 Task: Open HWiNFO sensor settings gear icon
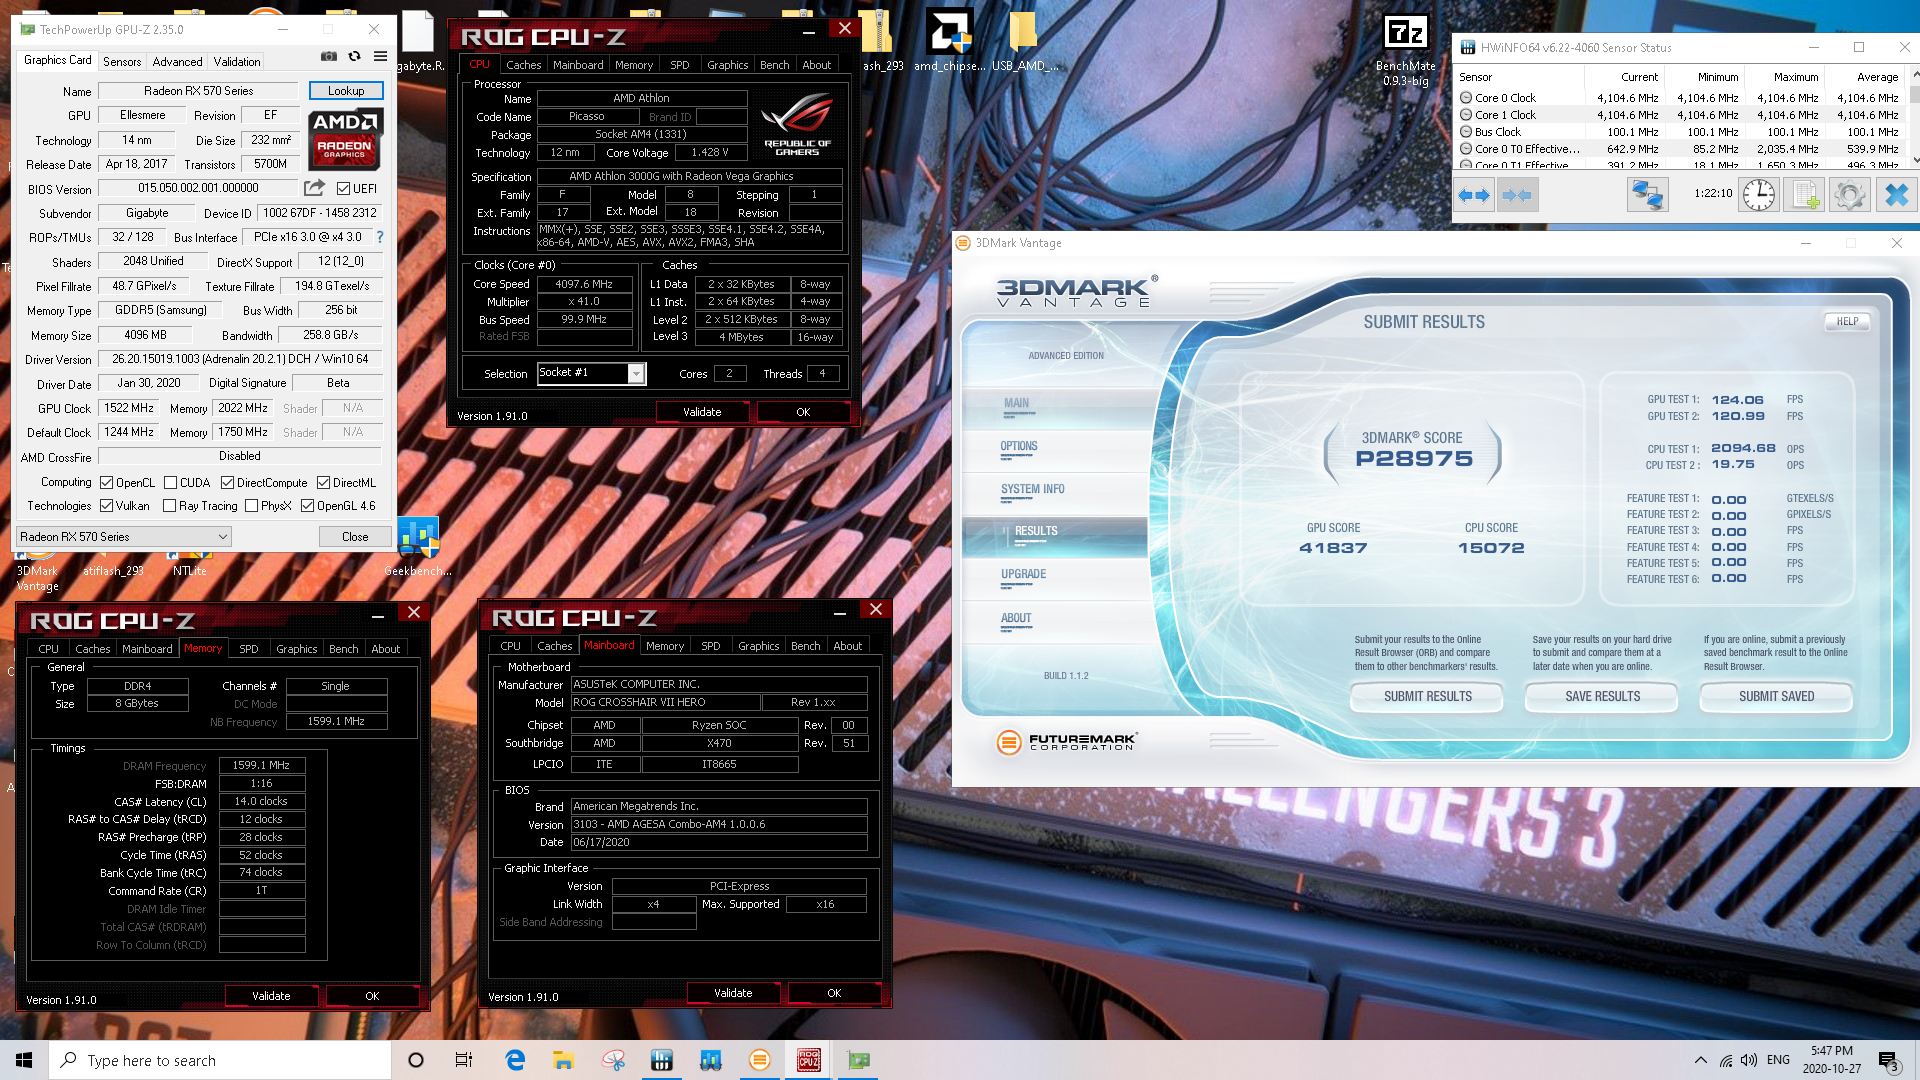[x=1850, y=195]
